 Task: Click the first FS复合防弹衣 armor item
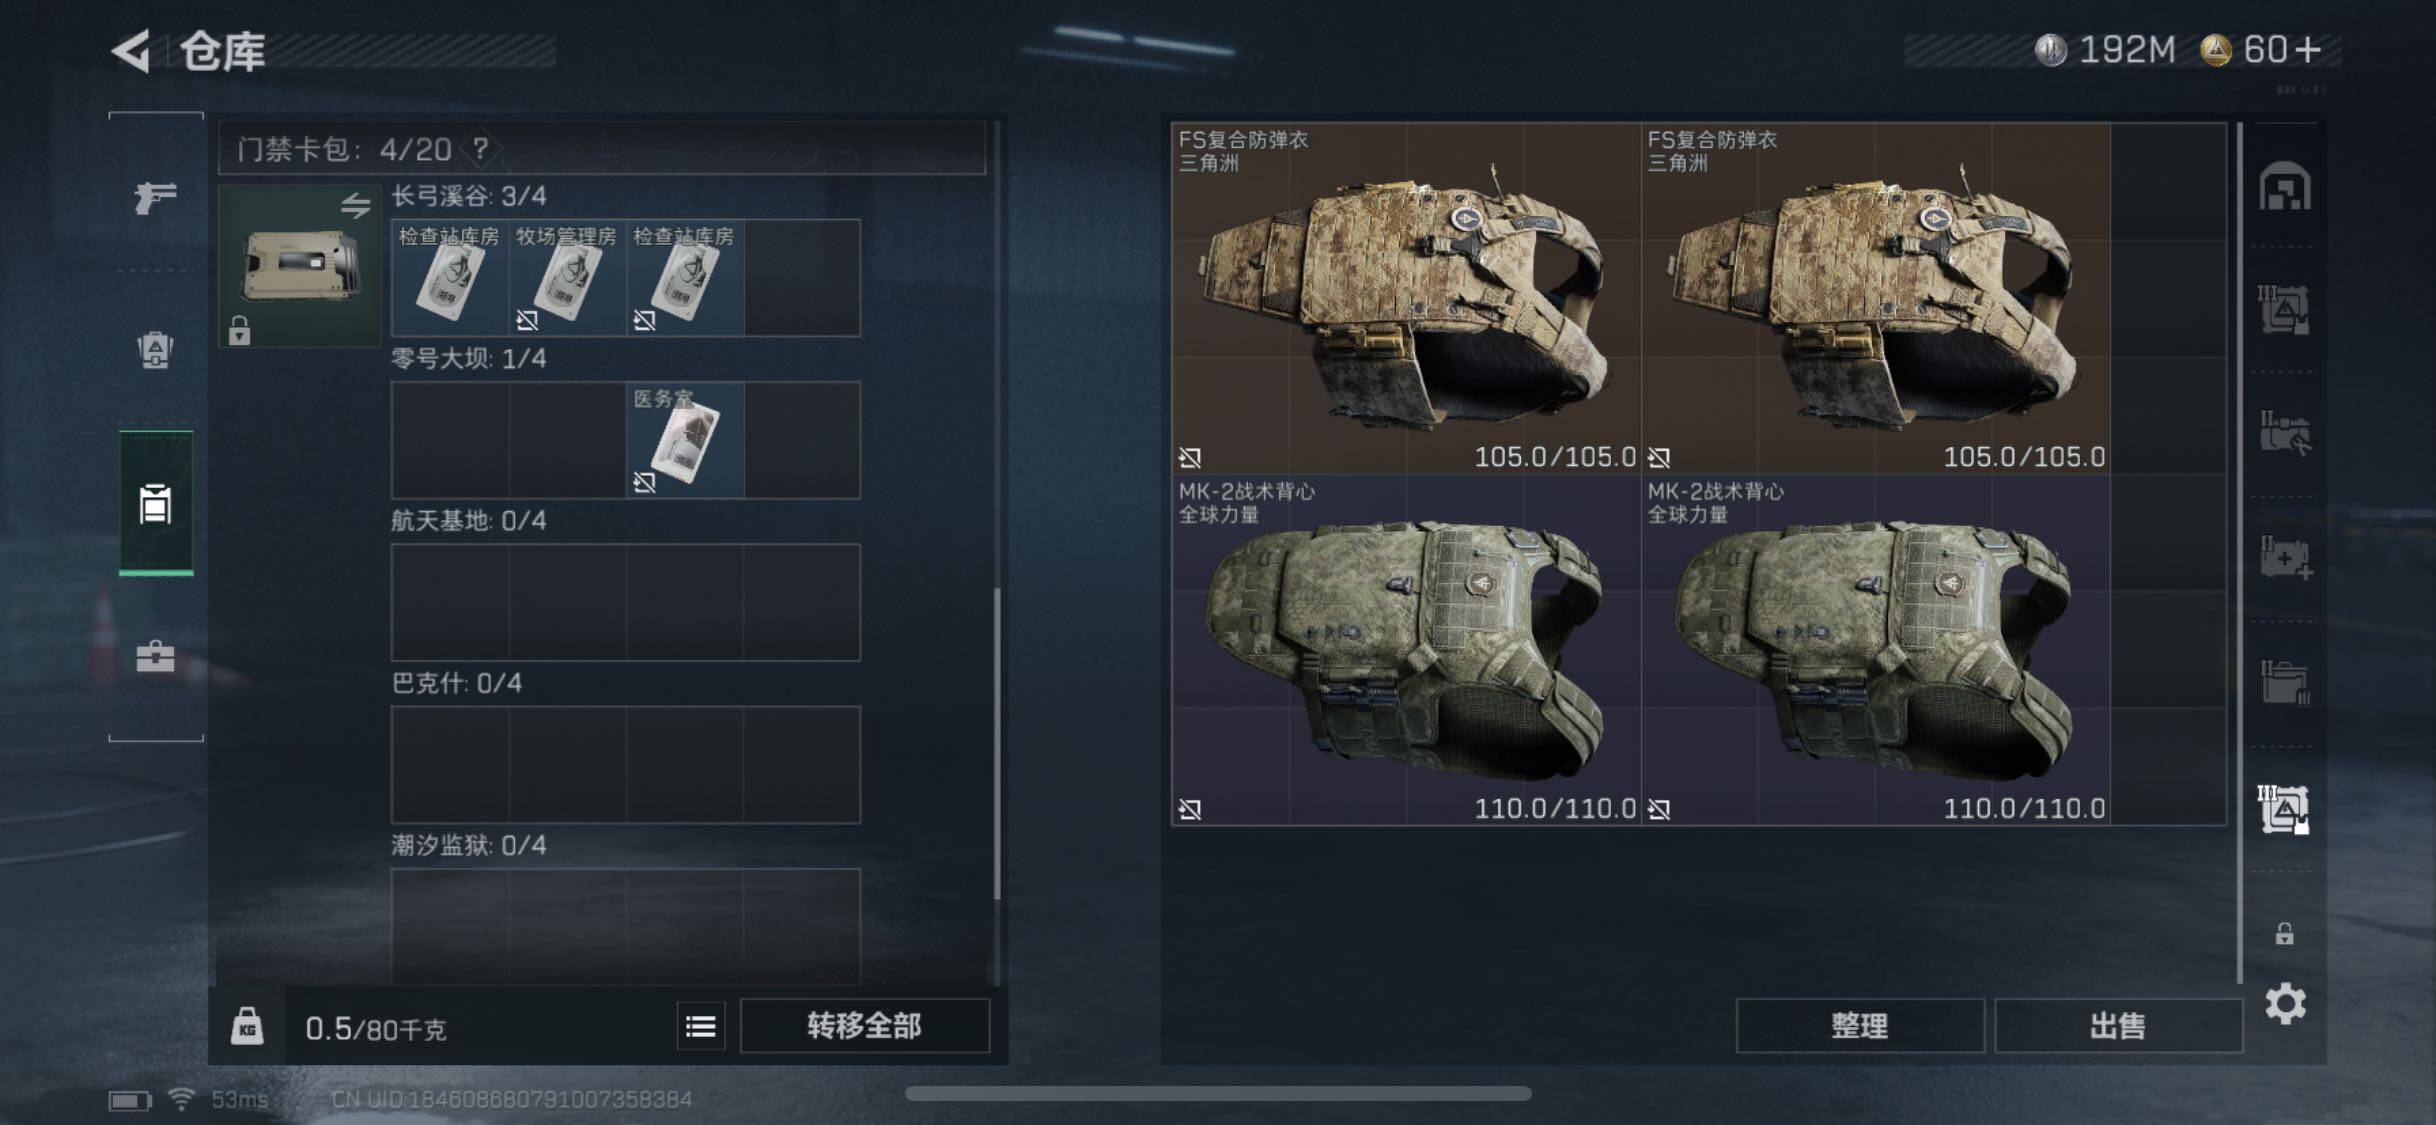coord(1406,298)
